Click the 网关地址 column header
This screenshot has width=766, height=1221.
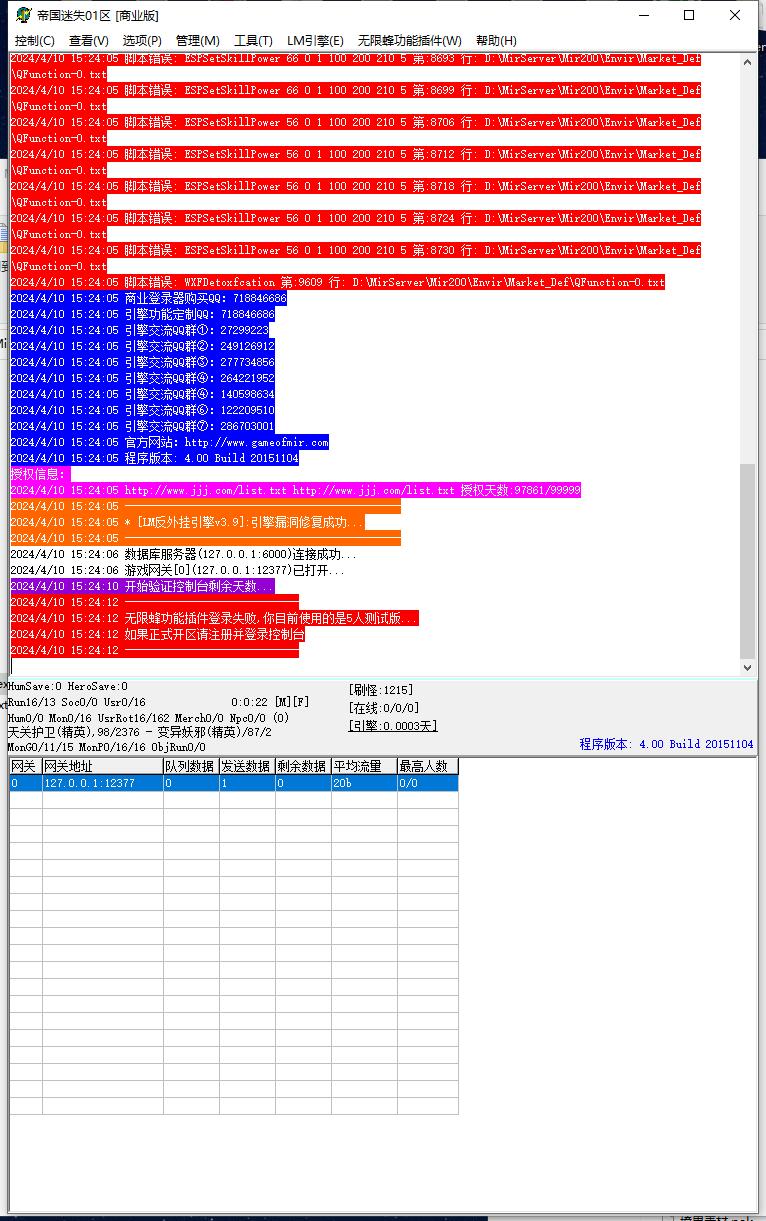103,766
